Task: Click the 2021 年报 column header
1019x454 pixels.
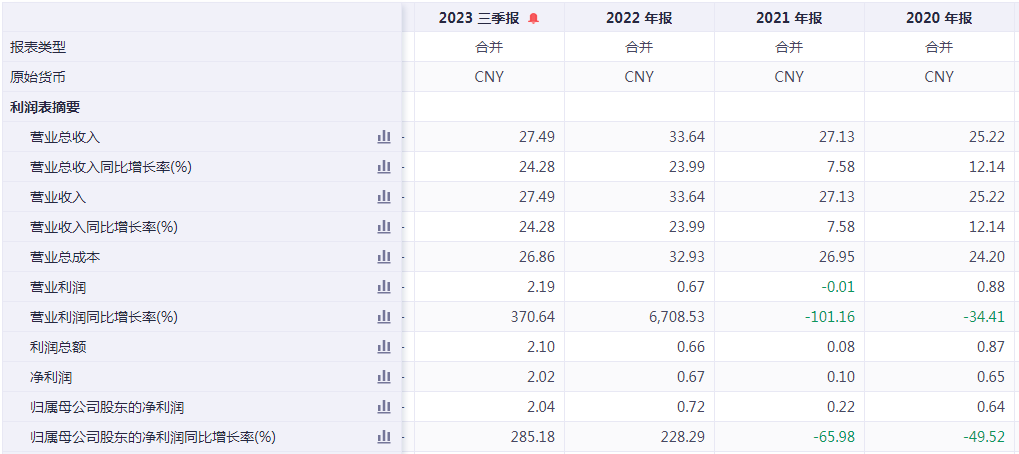Action: point(789,18)
